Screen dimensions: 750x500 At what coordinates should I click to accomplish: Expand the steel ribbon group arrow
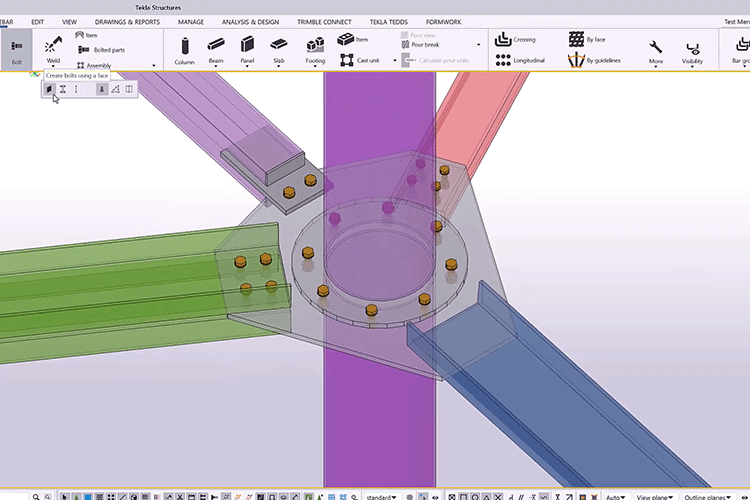[x=154, y=66]
